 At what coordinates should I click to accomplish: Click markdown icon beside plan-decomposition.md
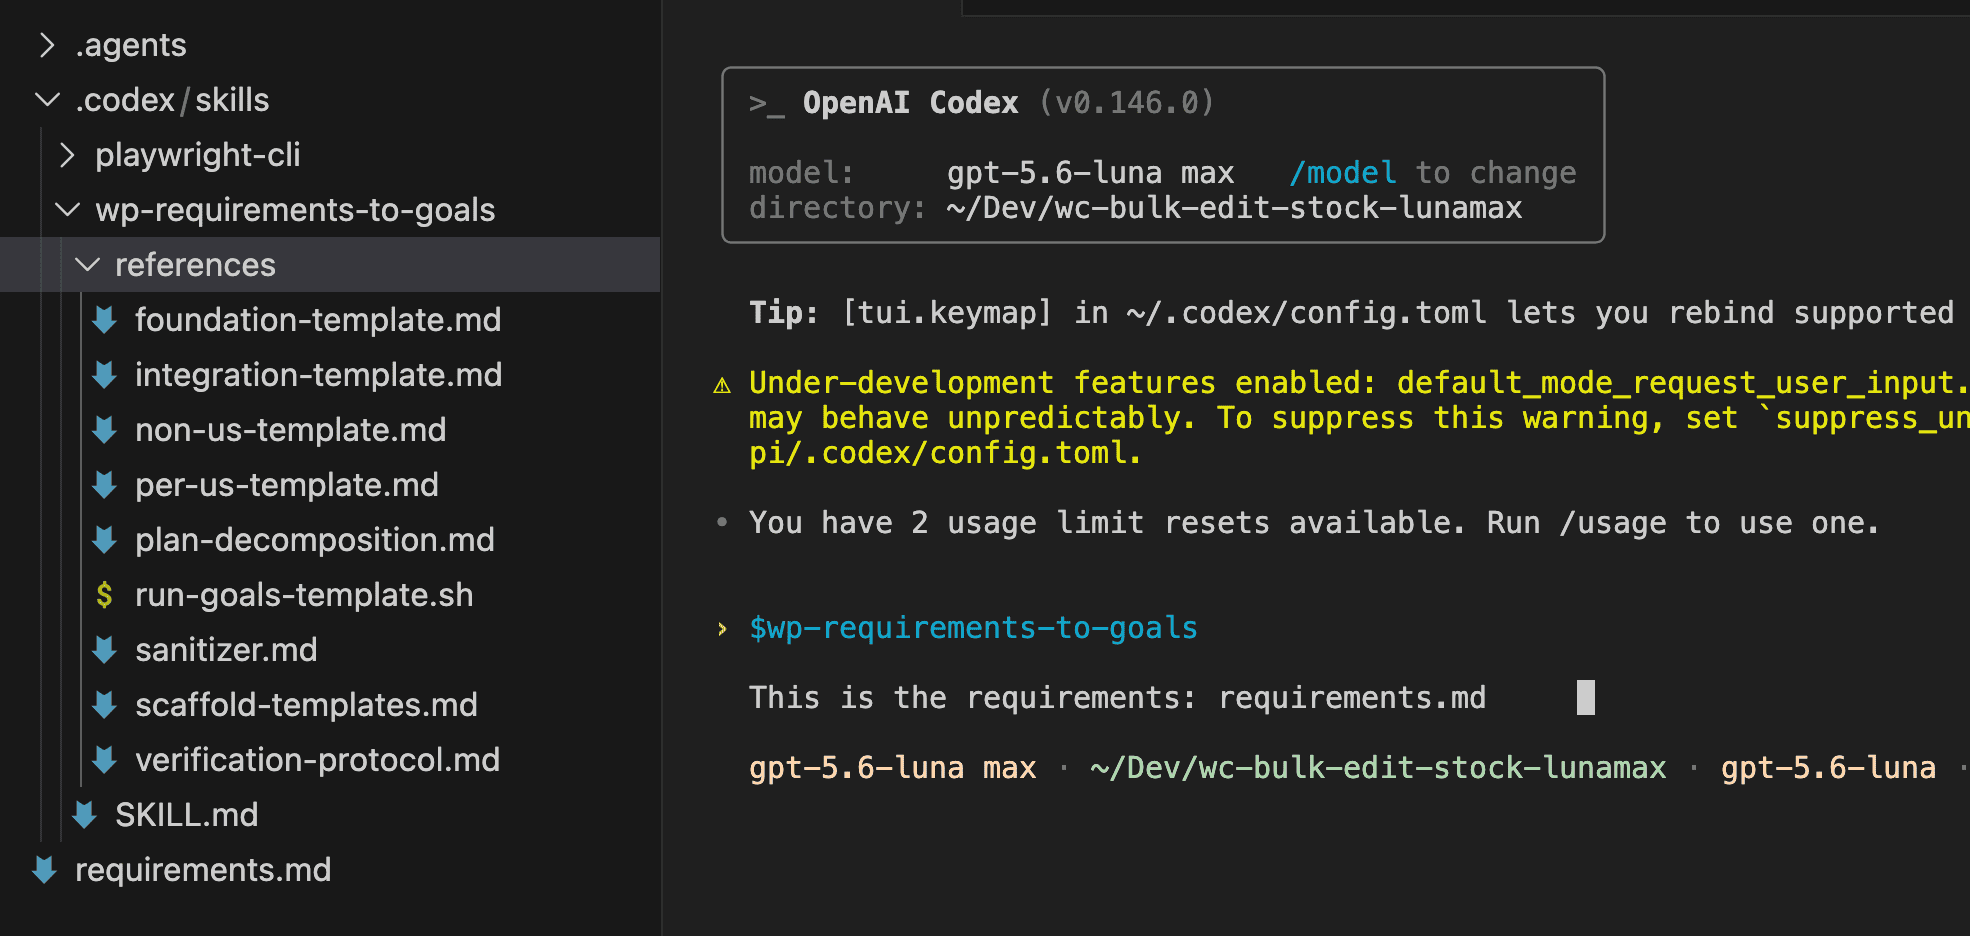104,540
